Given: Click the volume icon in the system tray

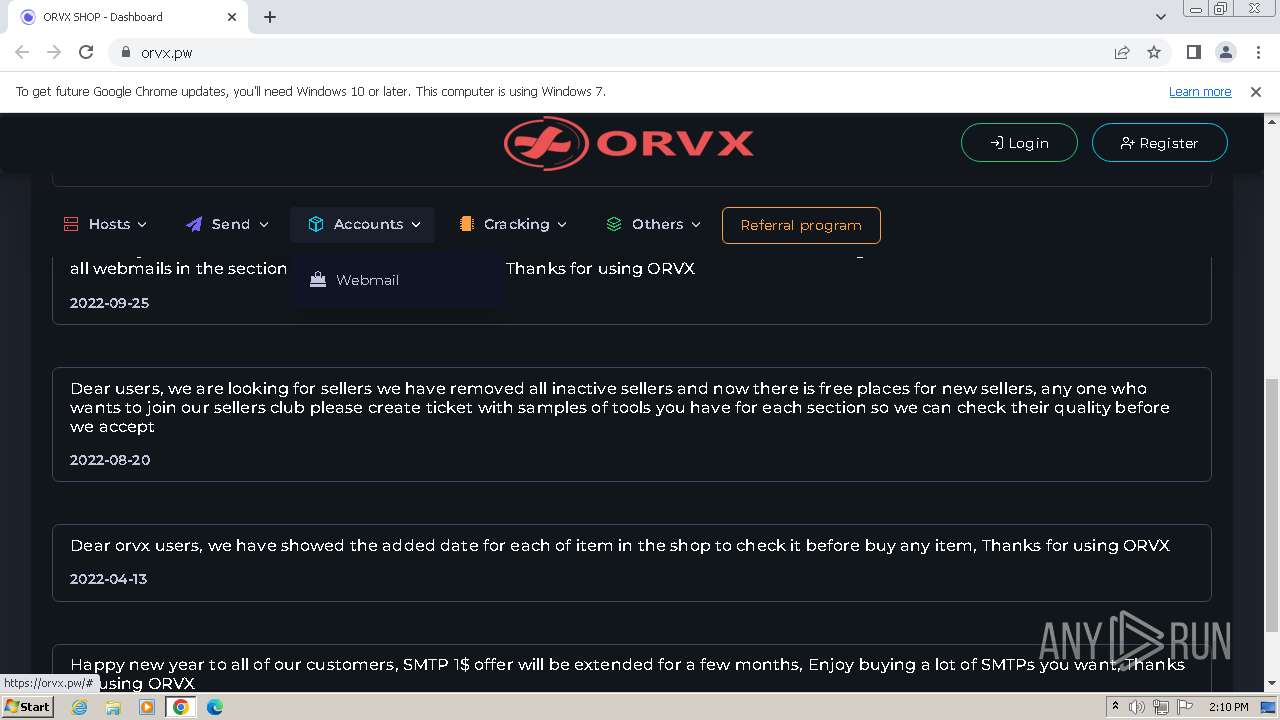Looking at the screenshot, I should pyautogui.click(x=1137, y=707).
